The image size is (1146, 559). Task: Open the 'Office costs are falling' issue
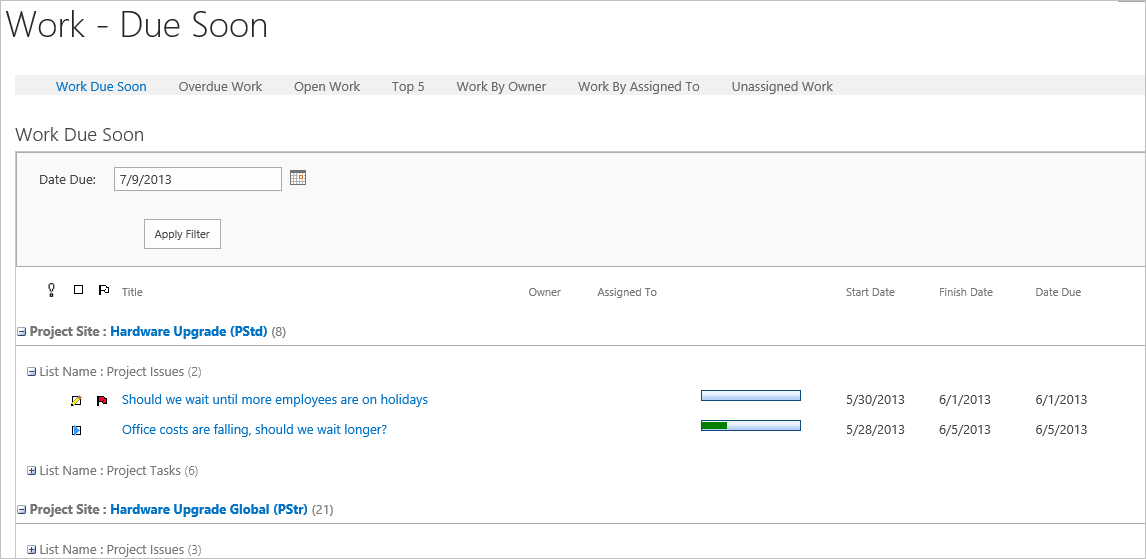pyautogui.click(x=254, y=430)
